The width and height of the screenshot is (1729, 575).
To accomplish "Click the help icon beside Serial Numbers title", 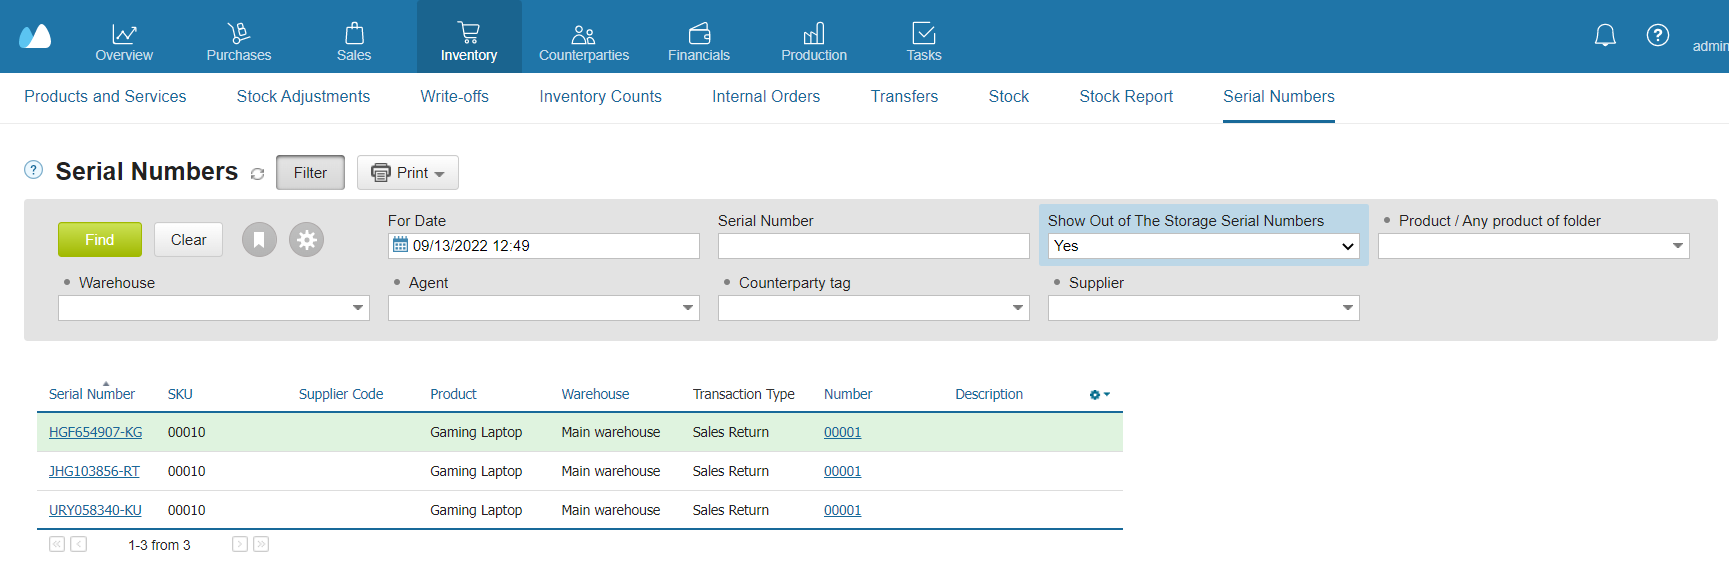I will pos(33,169).
